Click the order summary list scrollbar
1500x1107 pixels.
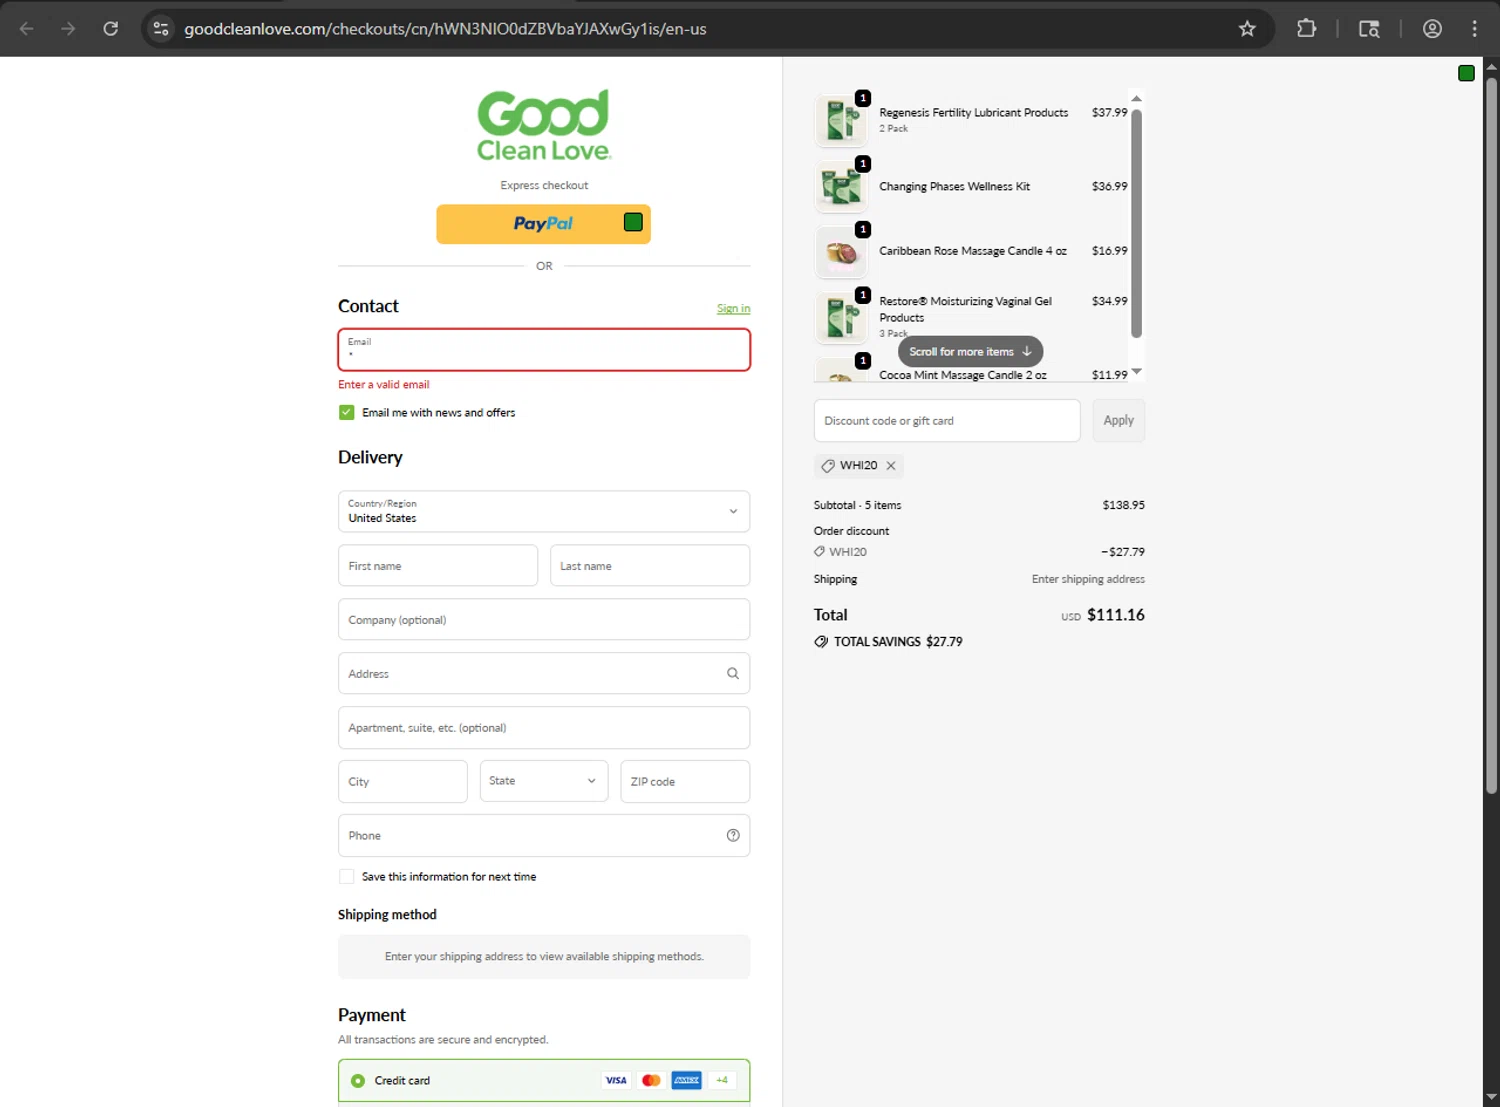click(1136, 223)
